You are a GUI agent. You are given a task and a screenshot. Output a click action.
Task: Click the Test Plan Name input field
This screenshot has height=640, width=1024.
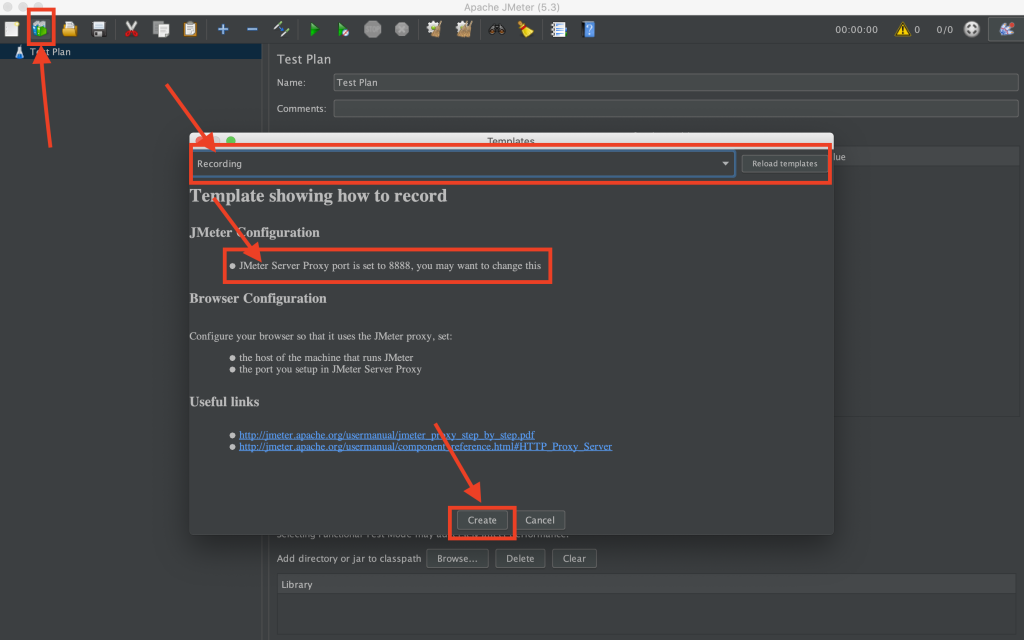pyautogui.click(x=675, y=82)
